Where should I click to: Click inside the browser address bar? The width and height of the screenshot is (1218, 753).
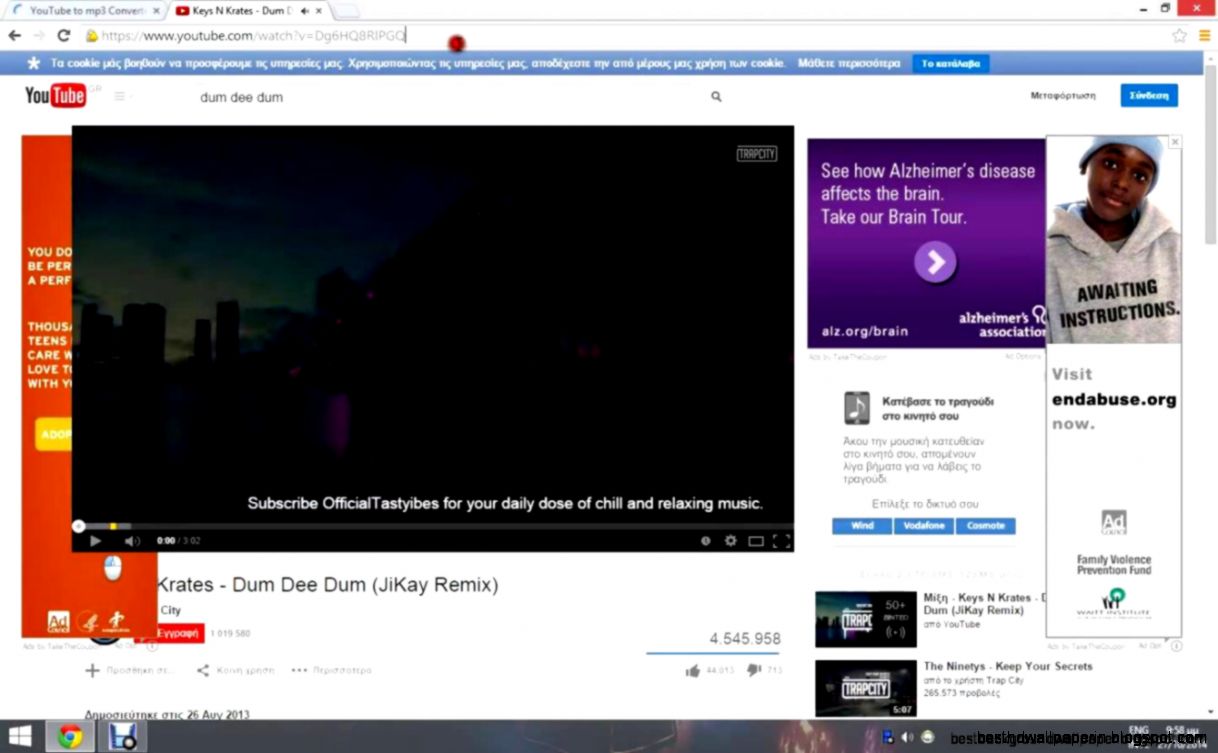click(x=300, y=34)
